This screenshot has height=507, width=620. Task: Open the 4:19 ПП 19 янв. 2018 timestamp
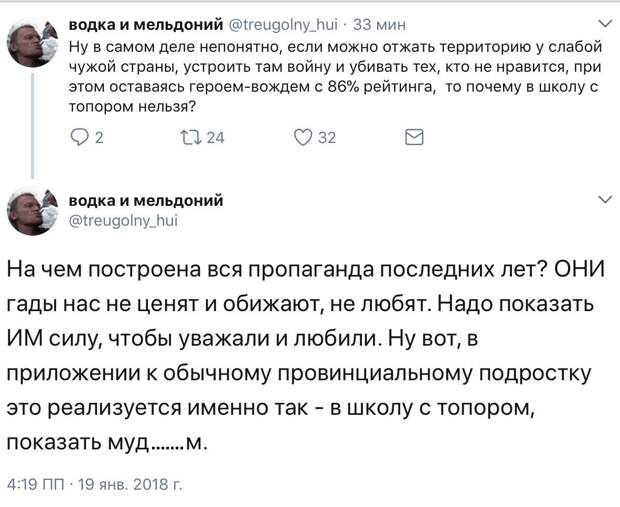coord(95,484)
